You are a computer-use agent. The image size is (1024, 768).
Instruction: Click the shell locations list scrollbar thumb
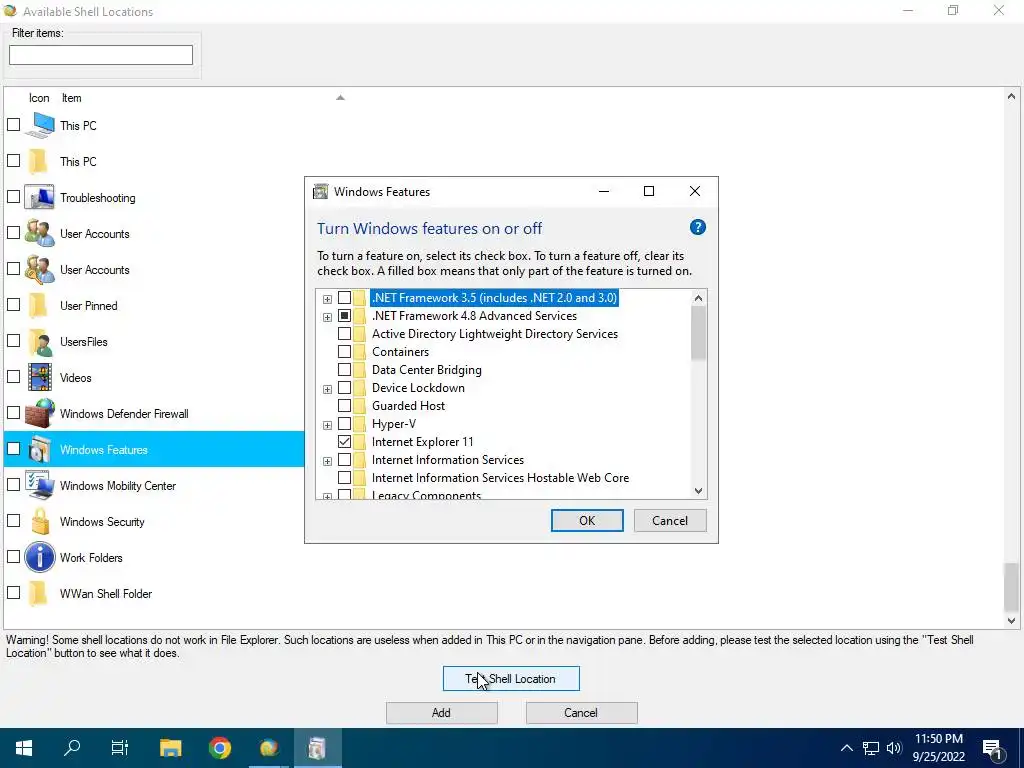pos(1011,586)
